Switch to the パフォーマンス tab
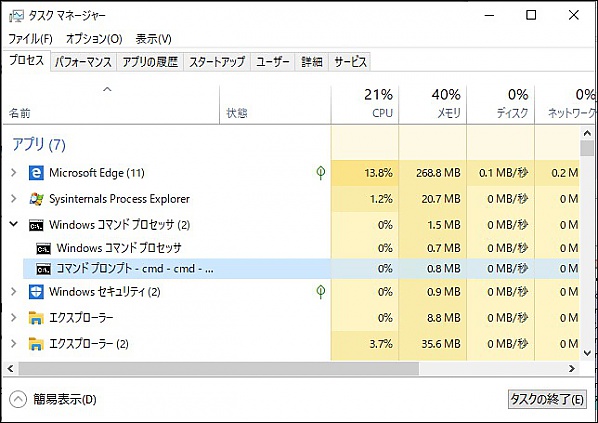 coord(83,62)
